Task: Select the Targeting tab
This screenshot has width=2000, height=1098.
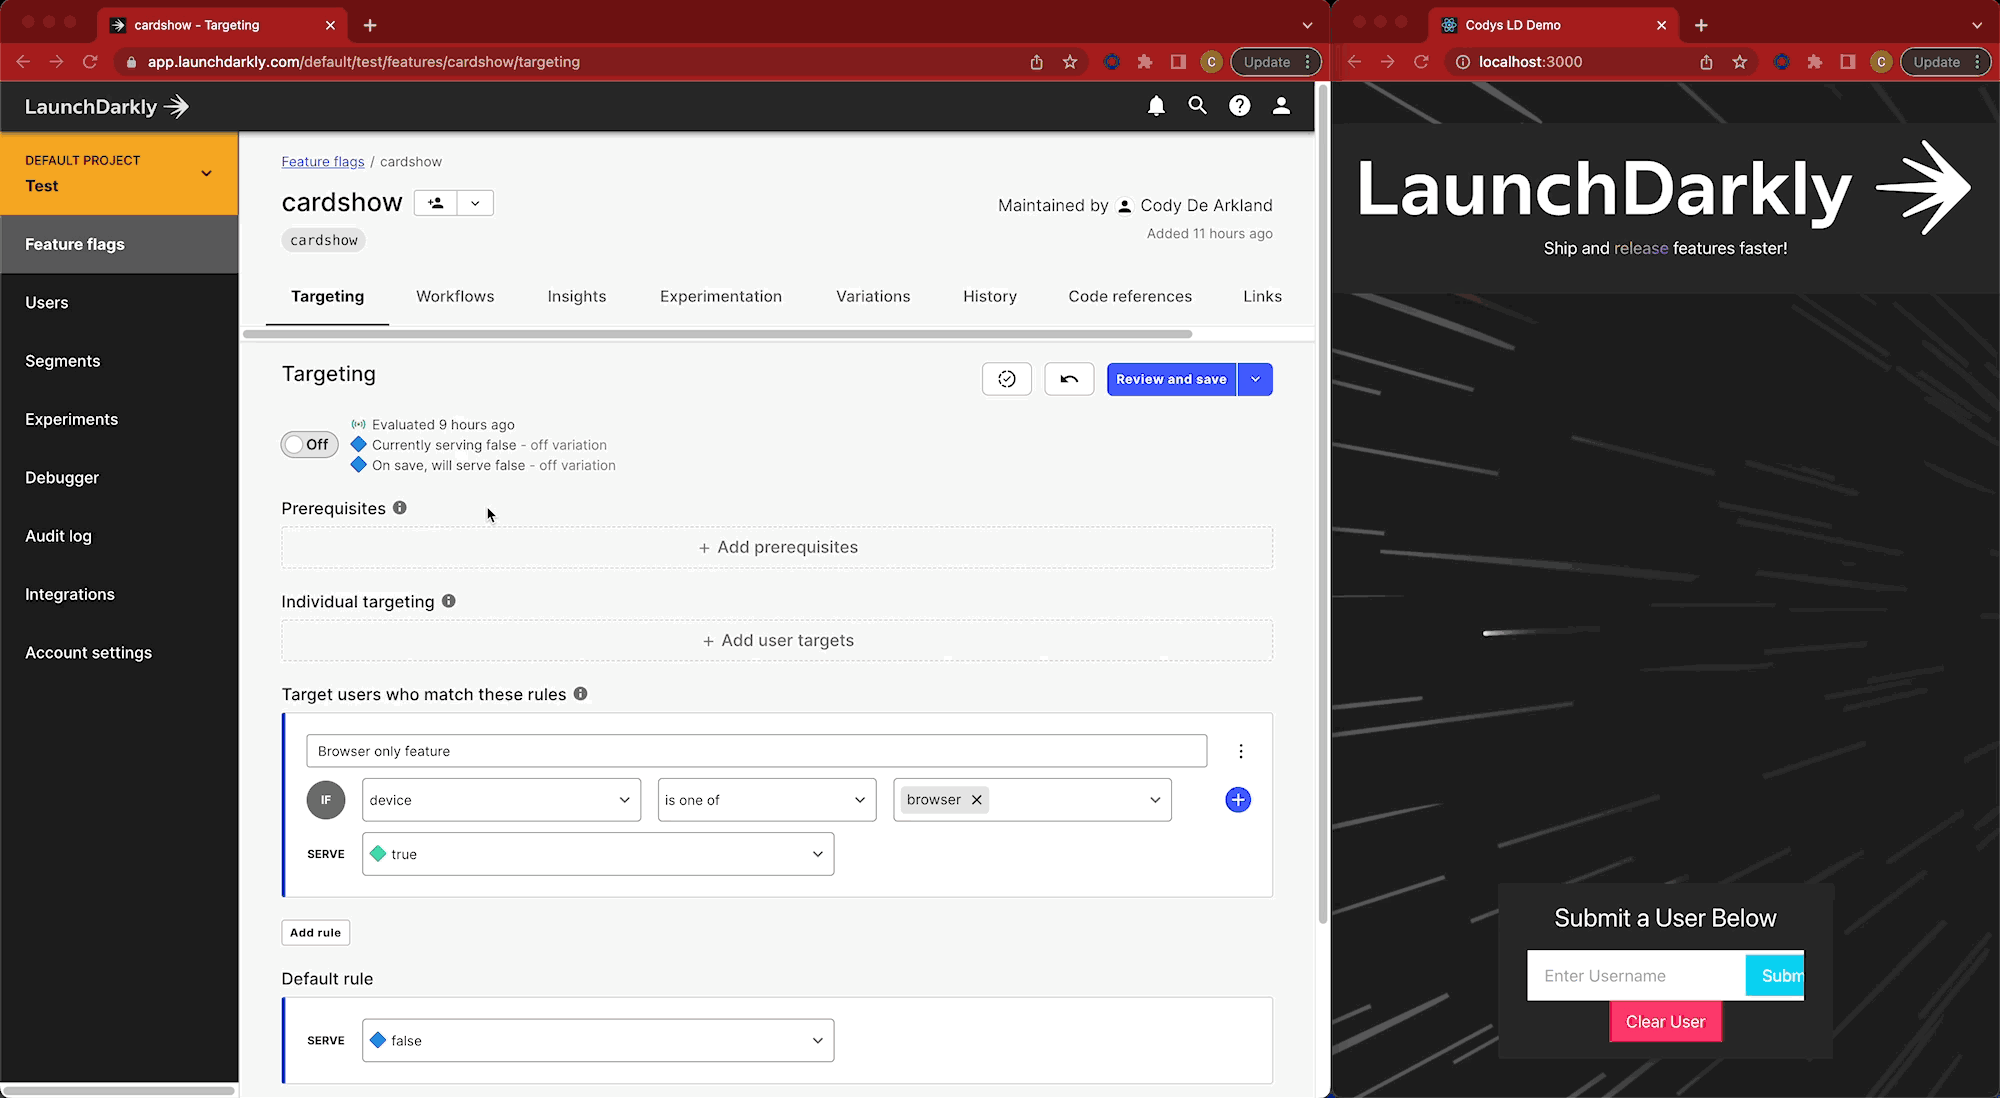Action: [327, 296]
